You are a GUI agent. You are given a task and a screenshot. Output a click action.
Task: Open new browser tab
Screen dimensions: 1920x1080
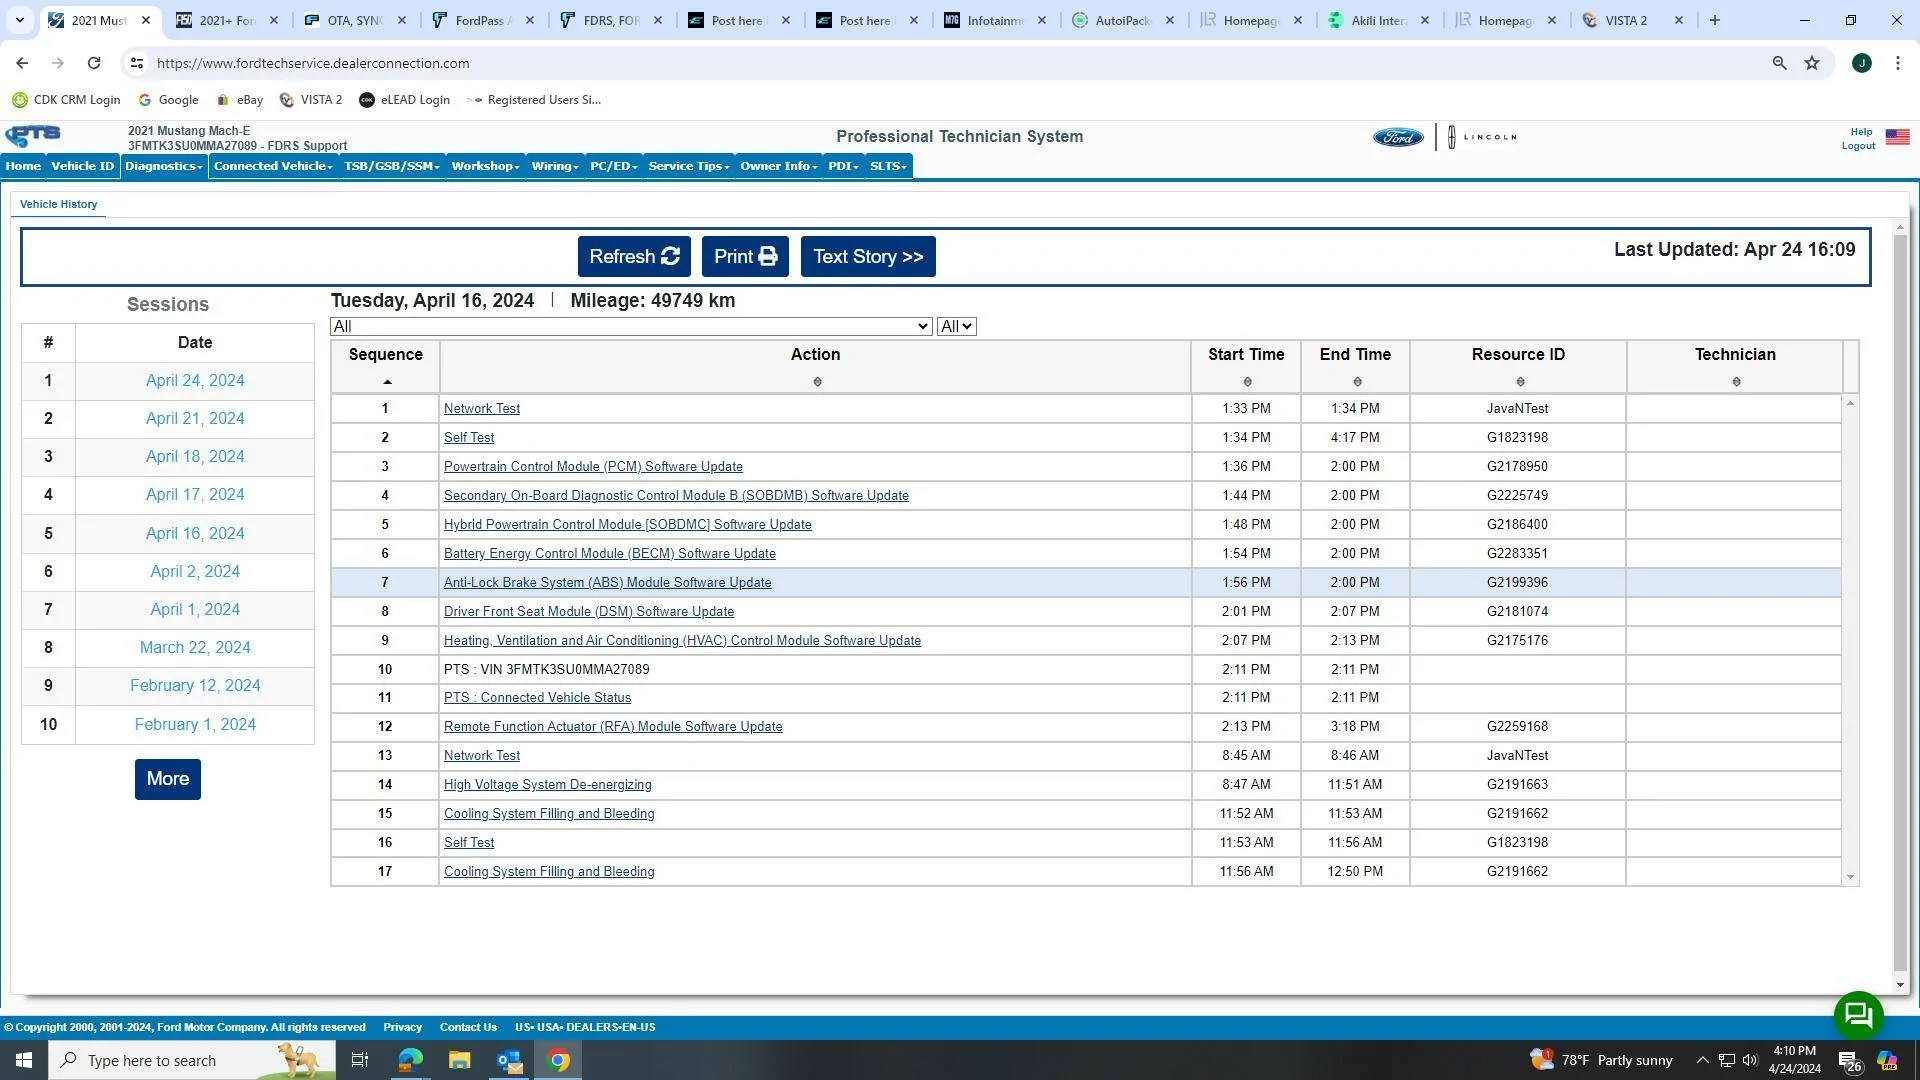[1715, 20]
